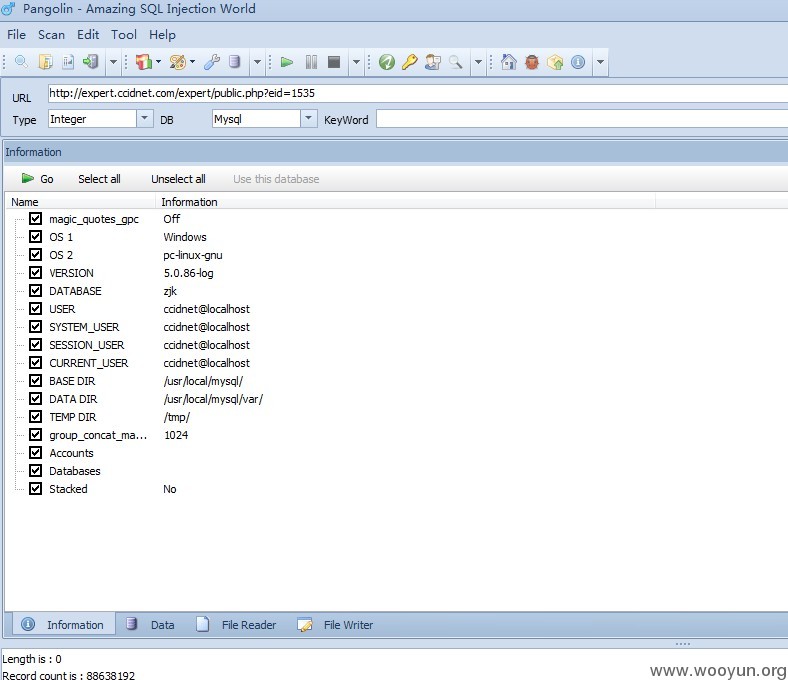Click Use this database button
788x680 pixels.
point(276,179)
